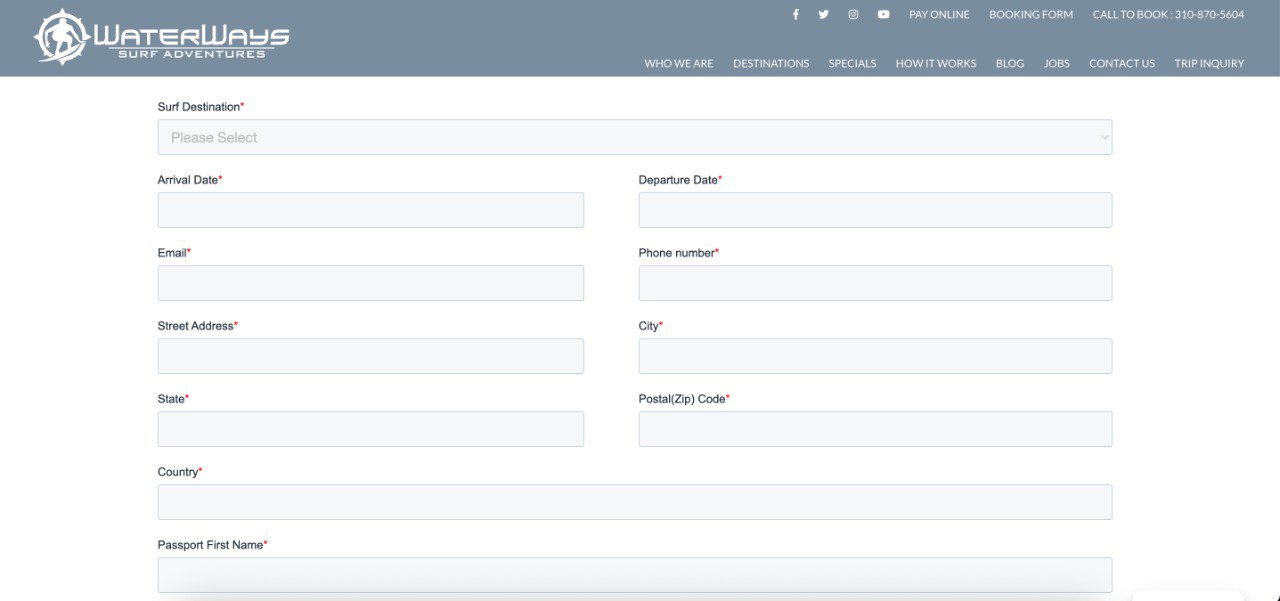
Task: Open the Who We Are menu
Action: [679, 63]
